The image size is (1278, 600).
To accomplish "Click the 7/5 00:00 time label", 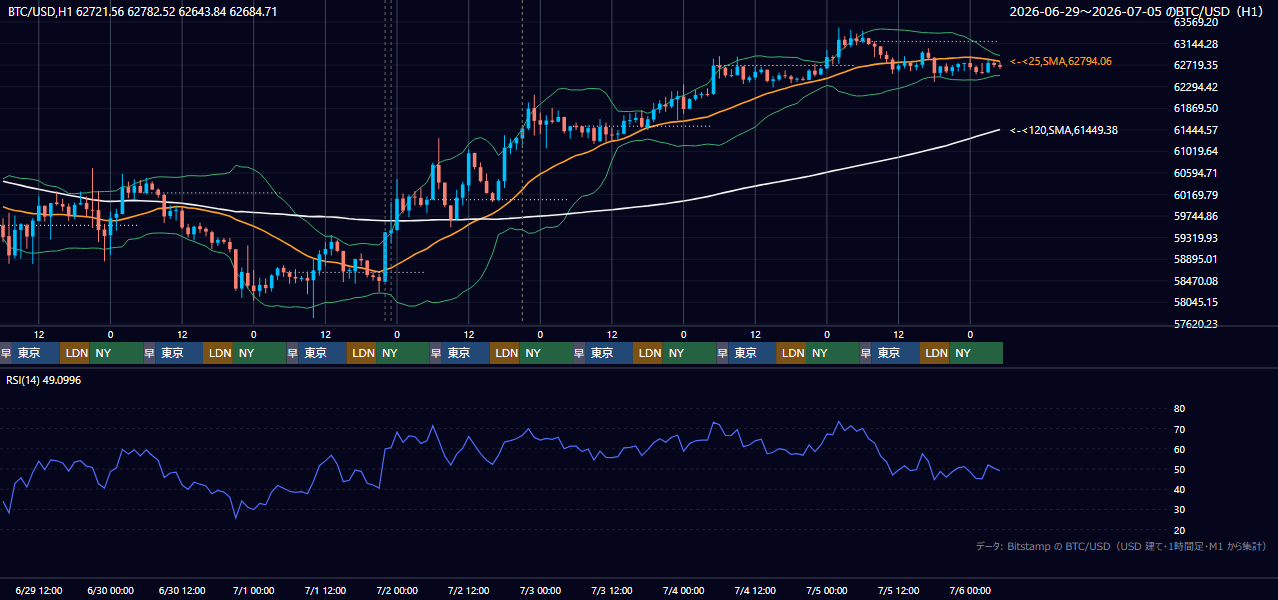I will point(827,591).
